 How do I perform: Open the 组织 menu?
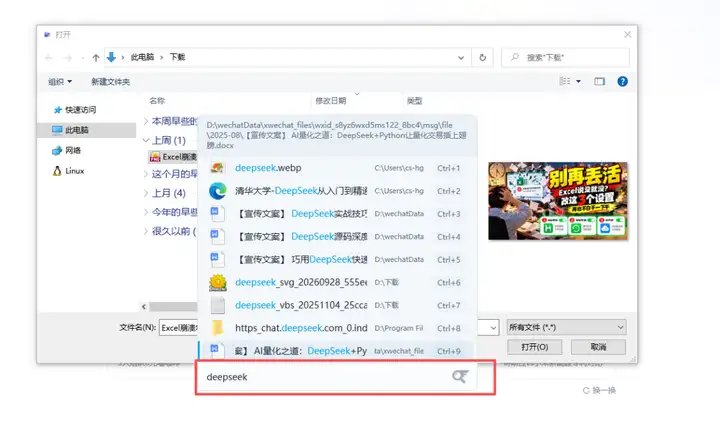coord(60,82)
